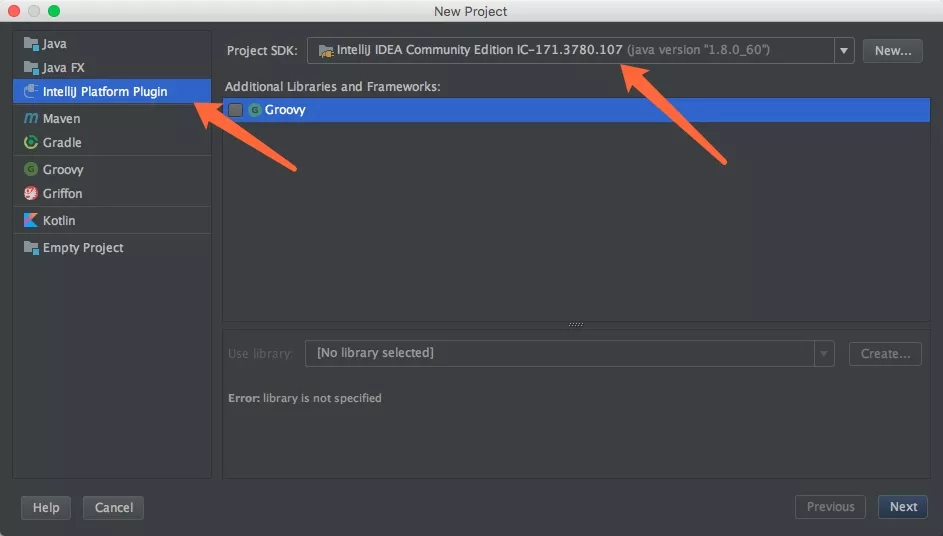
Task: Click the Help button
Action: 46,507
